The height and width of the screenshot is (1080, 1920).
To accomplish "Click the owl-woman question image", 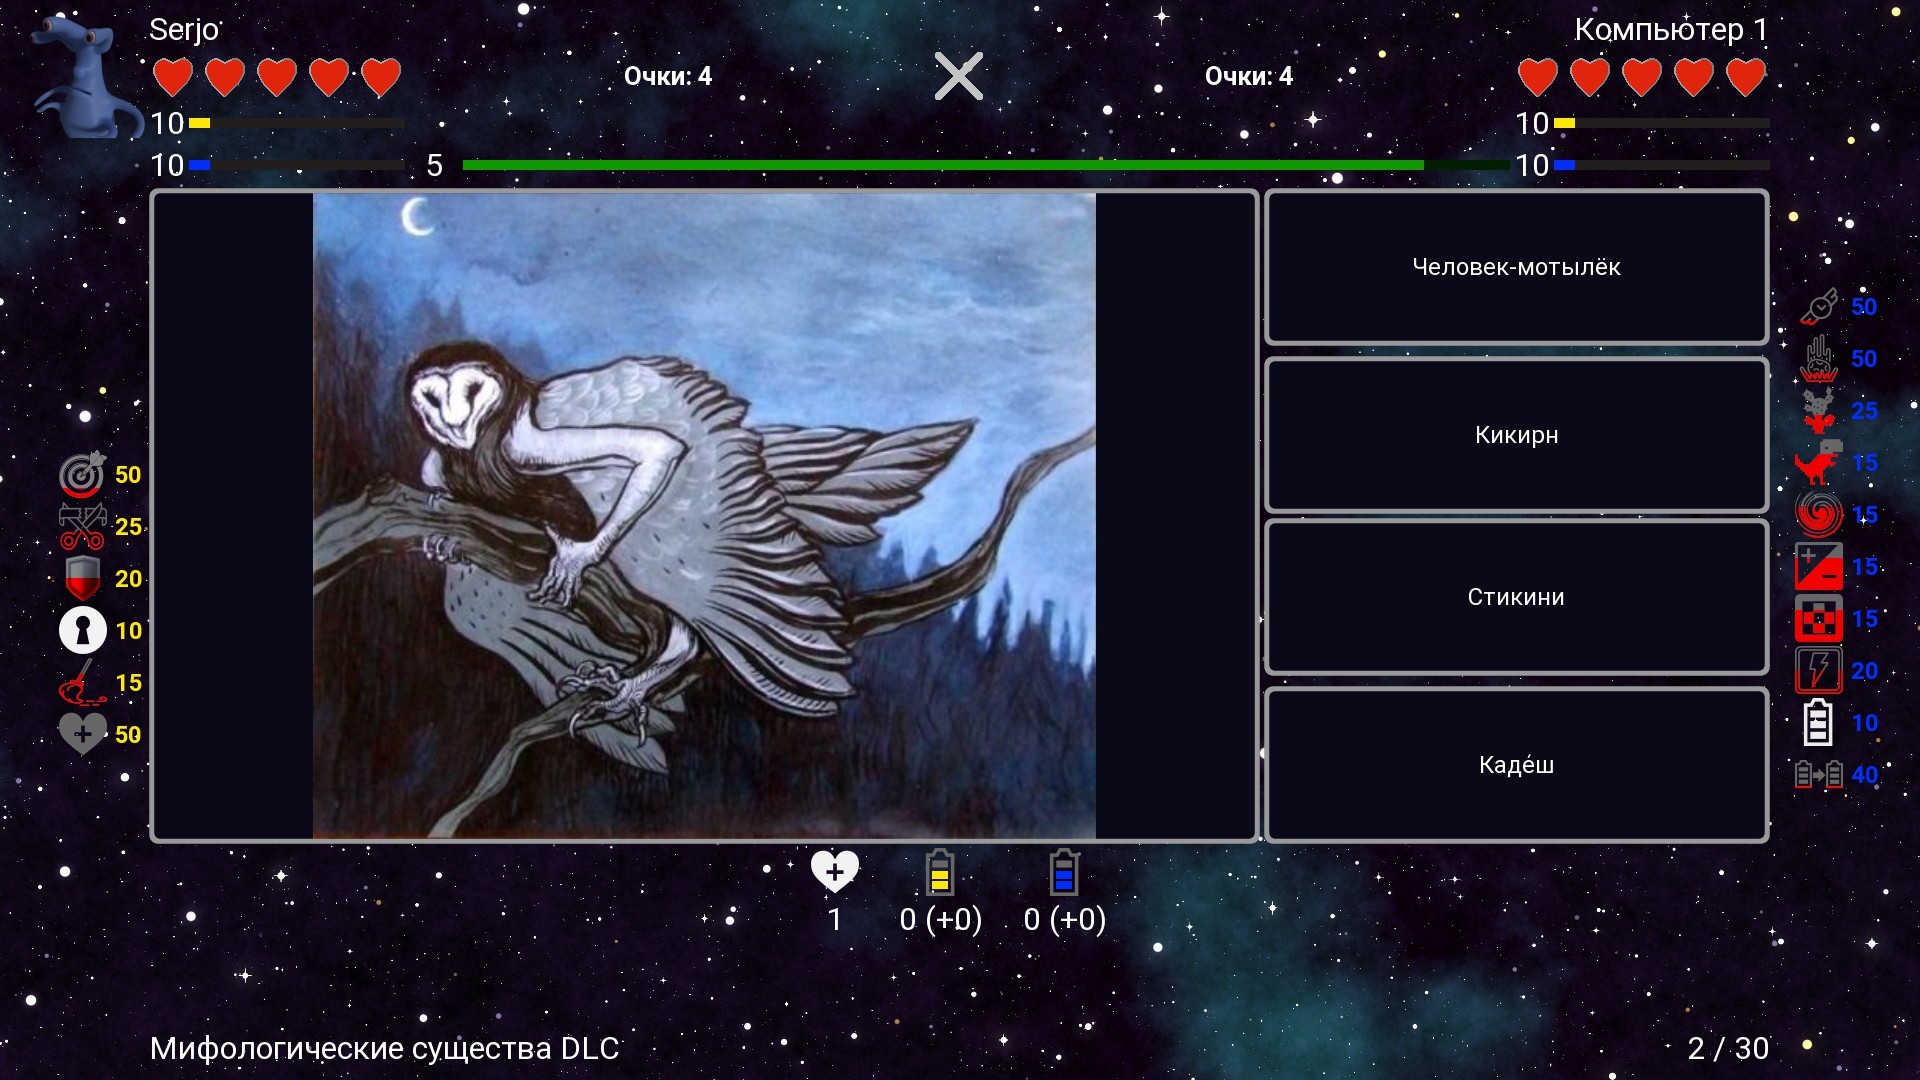I will point(704,515).
